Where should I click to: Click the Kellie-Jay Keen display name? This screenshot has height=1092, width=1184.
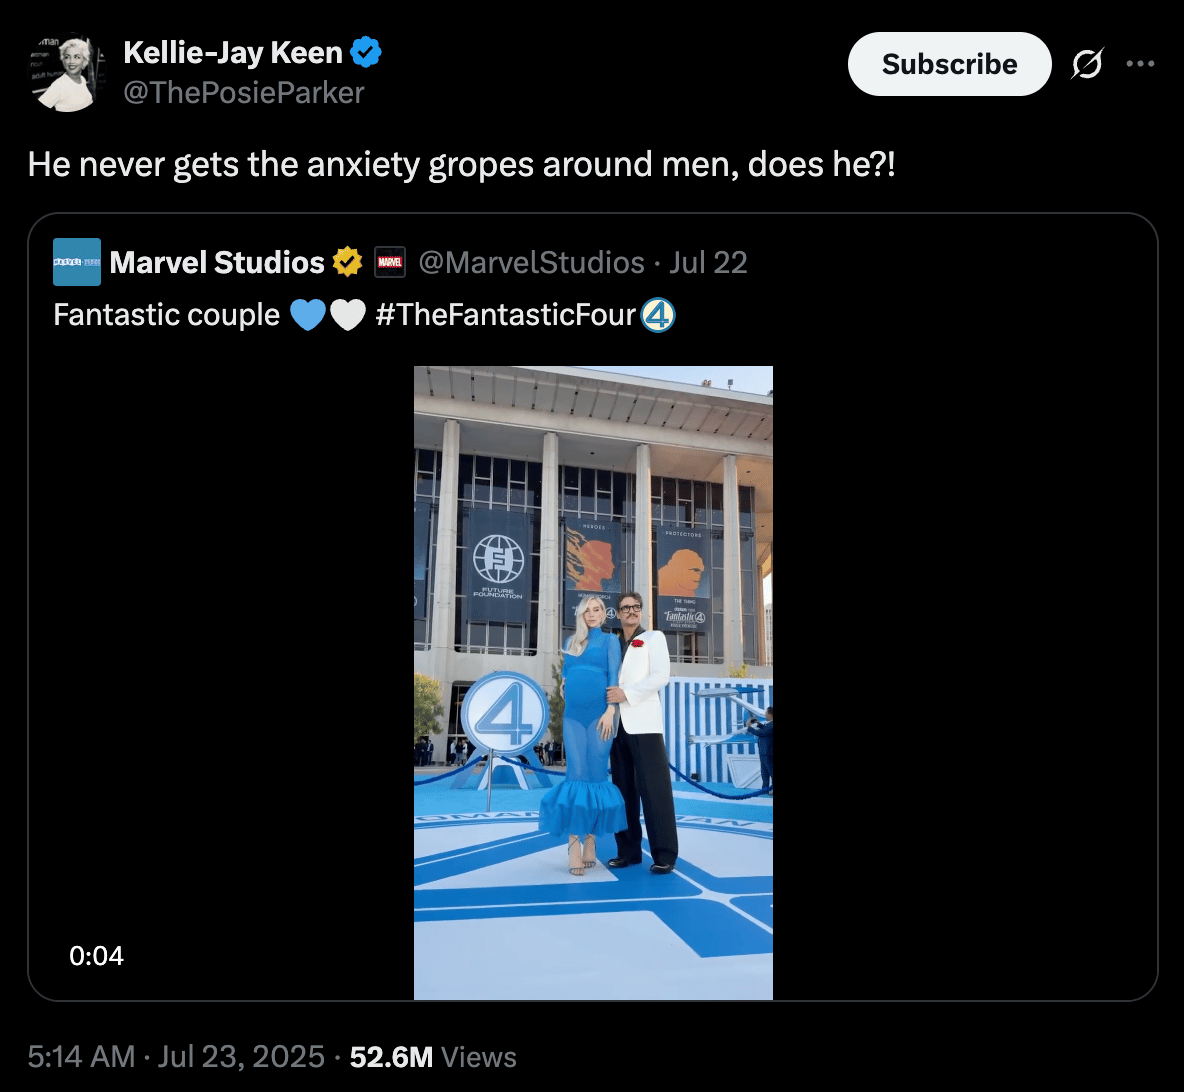233,53
